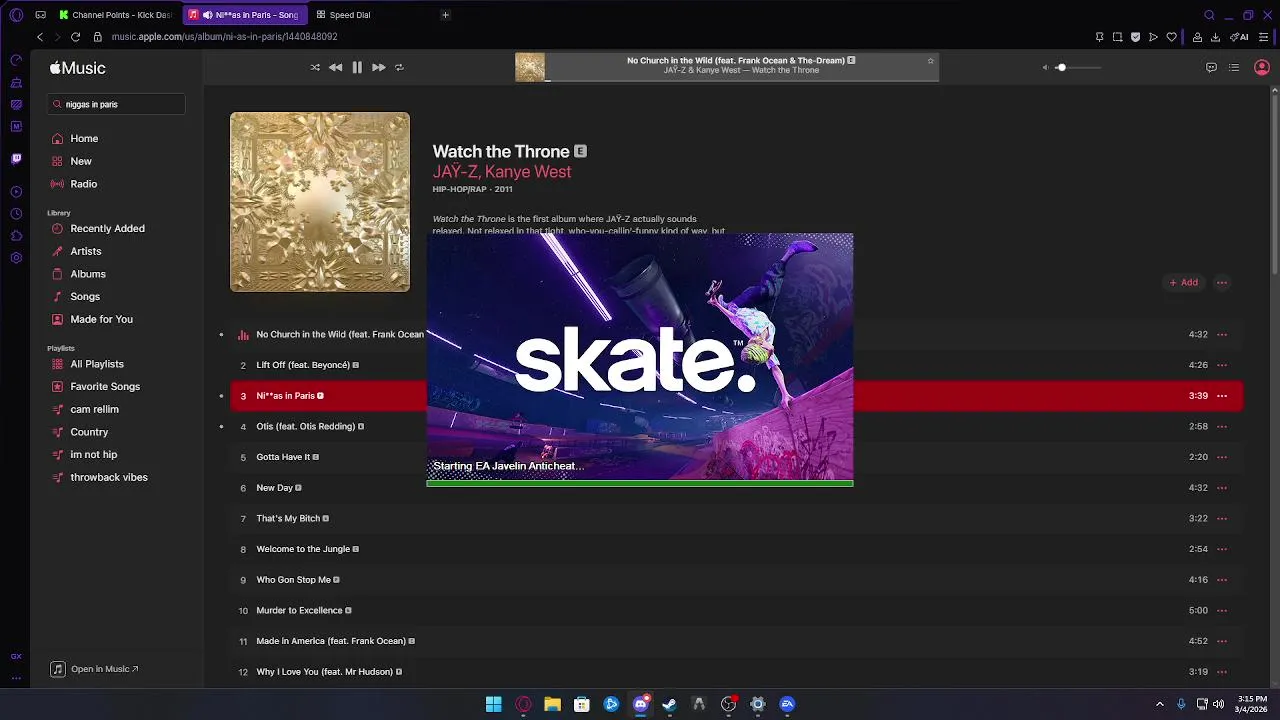This screenshot has height=720, width=1280.
Task: Open Steam from the taskbar
Action: point(669,704)
